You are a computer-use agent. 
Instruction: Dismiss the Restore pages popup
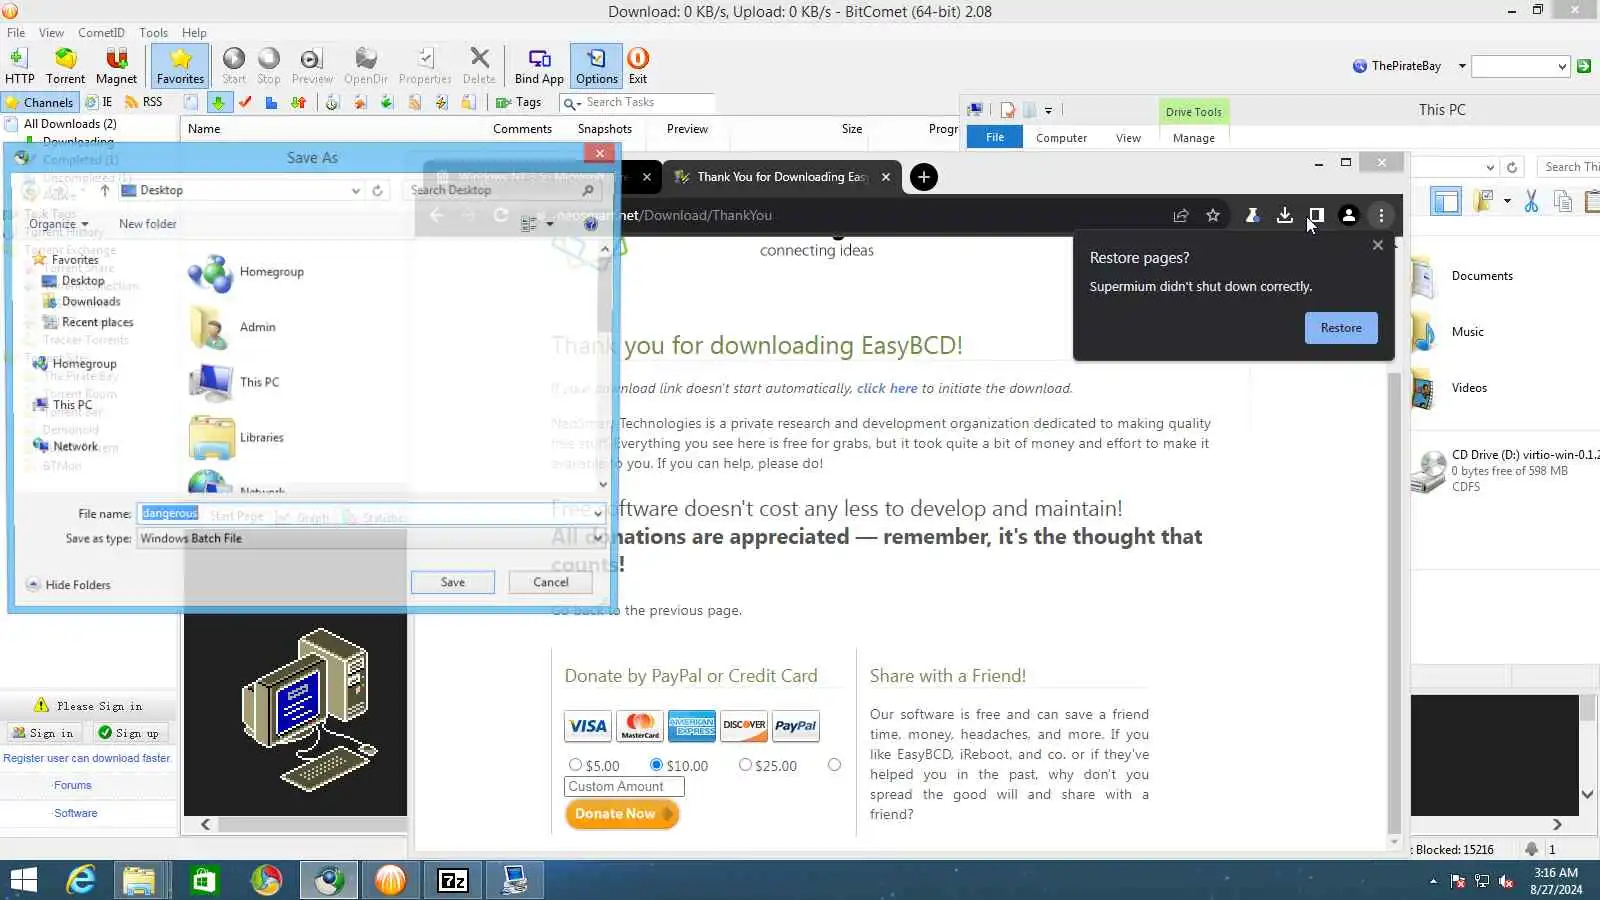click(x=1378, y=245)
